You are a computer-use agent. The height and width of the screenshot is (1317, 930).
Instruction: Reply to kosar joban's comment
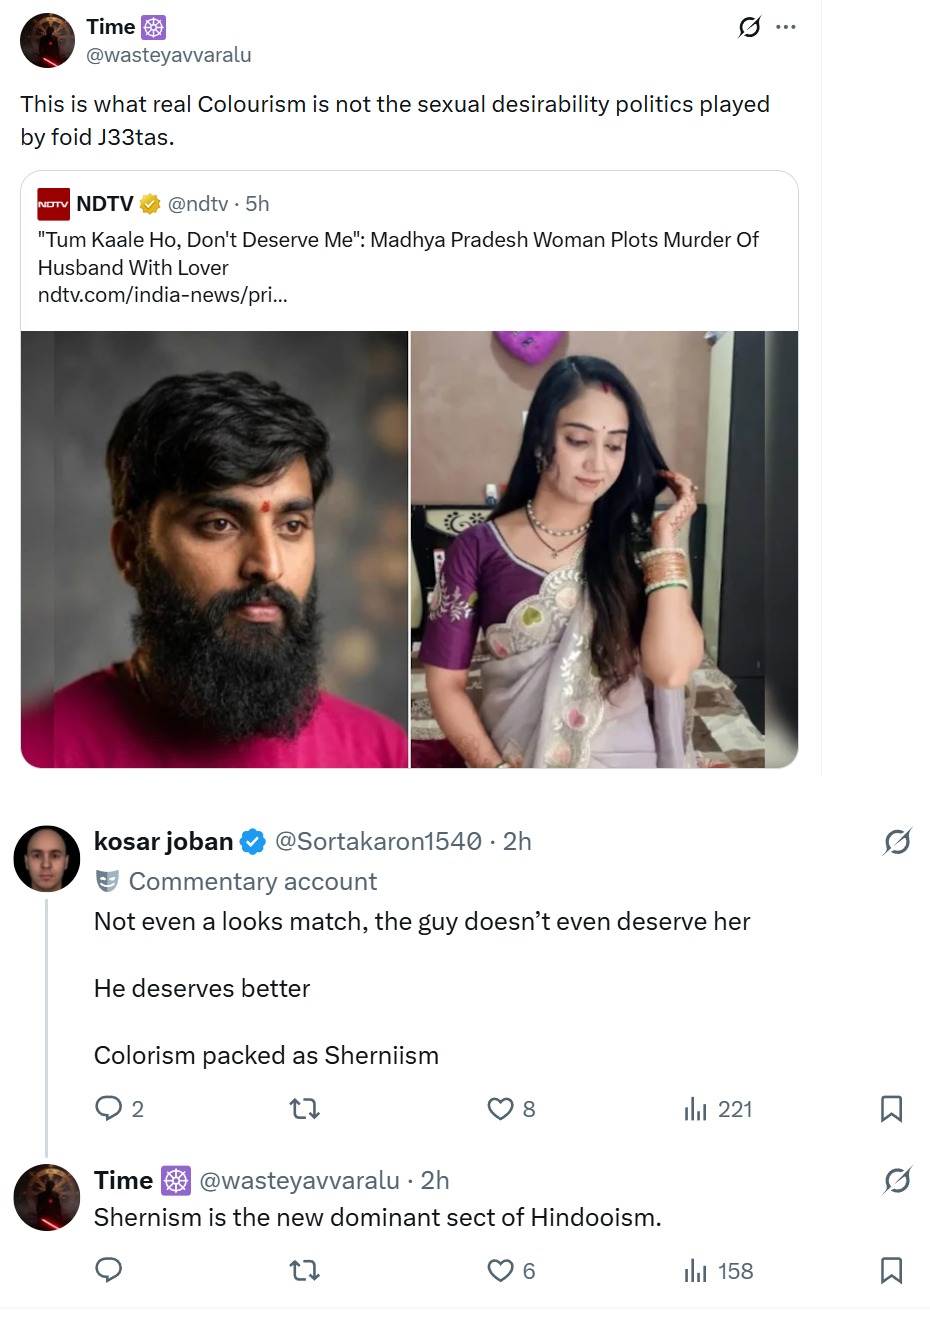coord(108,1108)
